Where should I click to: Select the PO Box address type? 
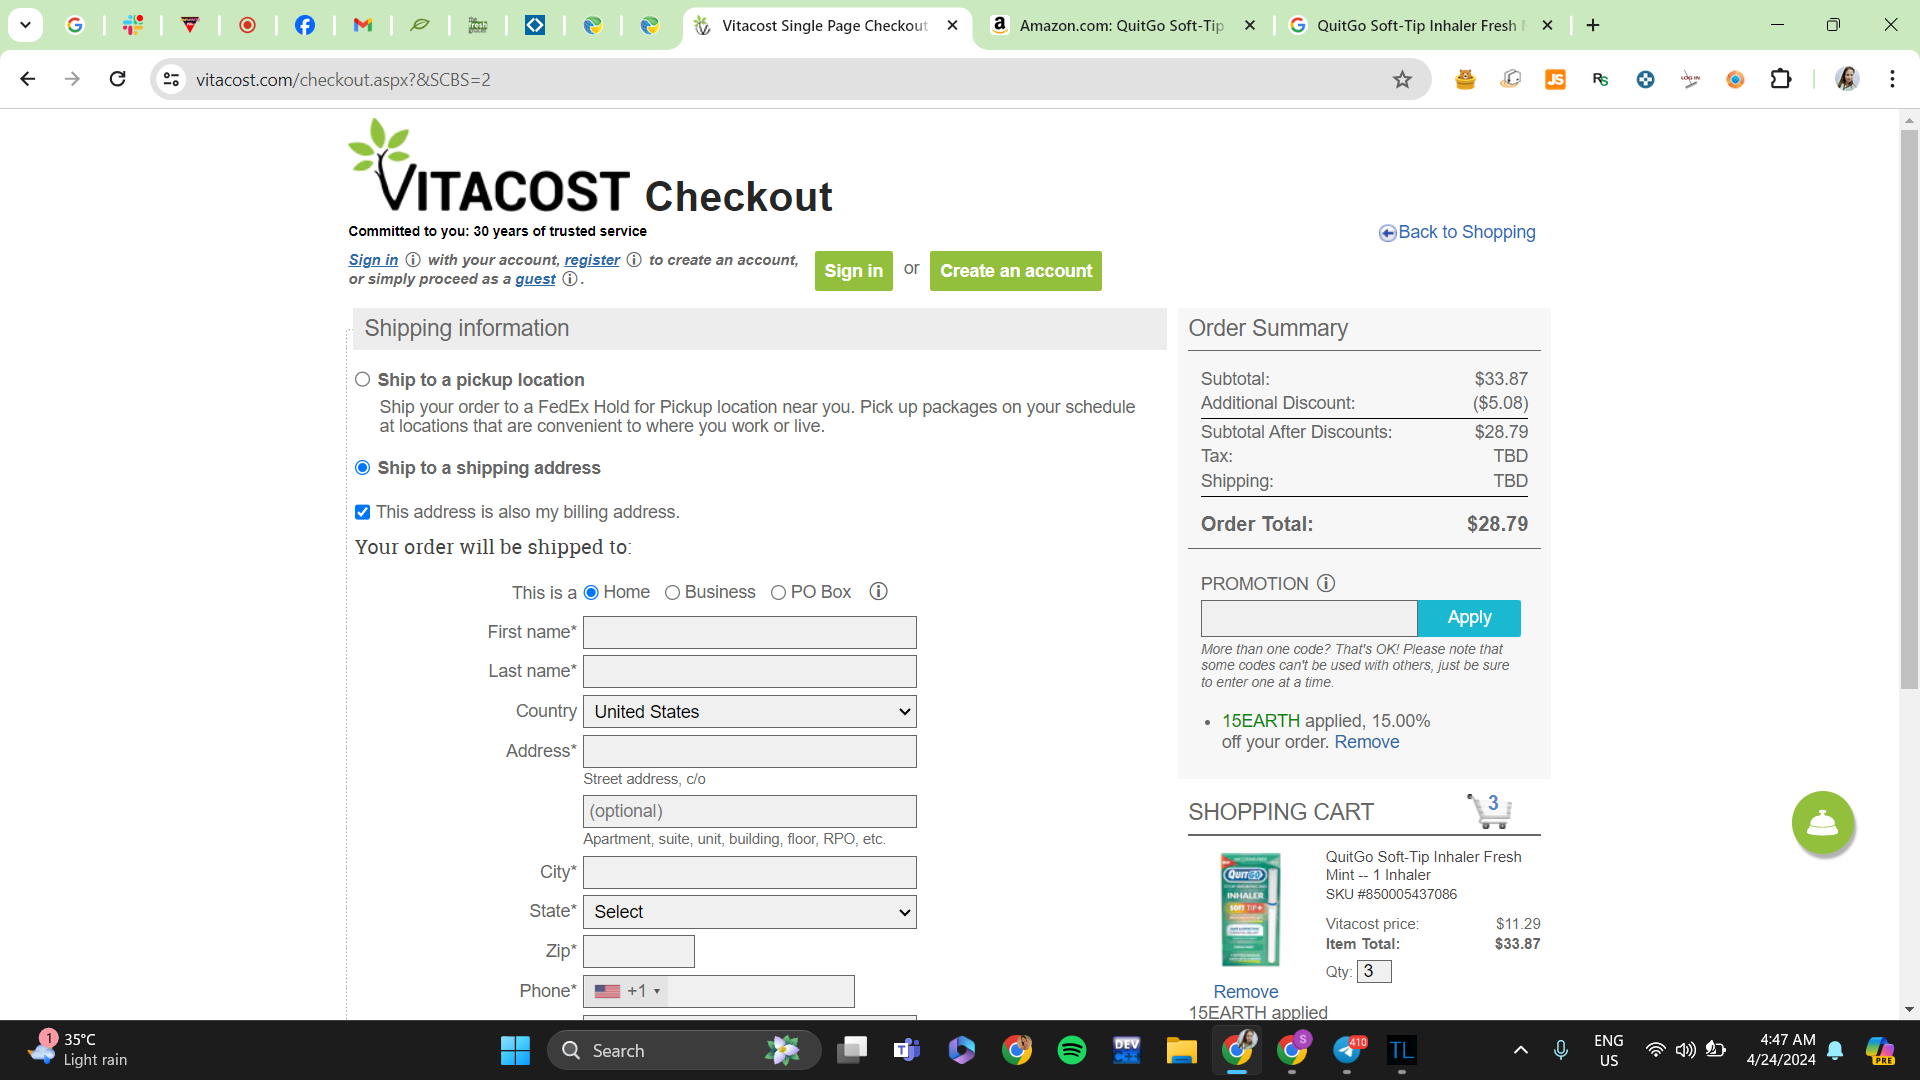(778, 593)
